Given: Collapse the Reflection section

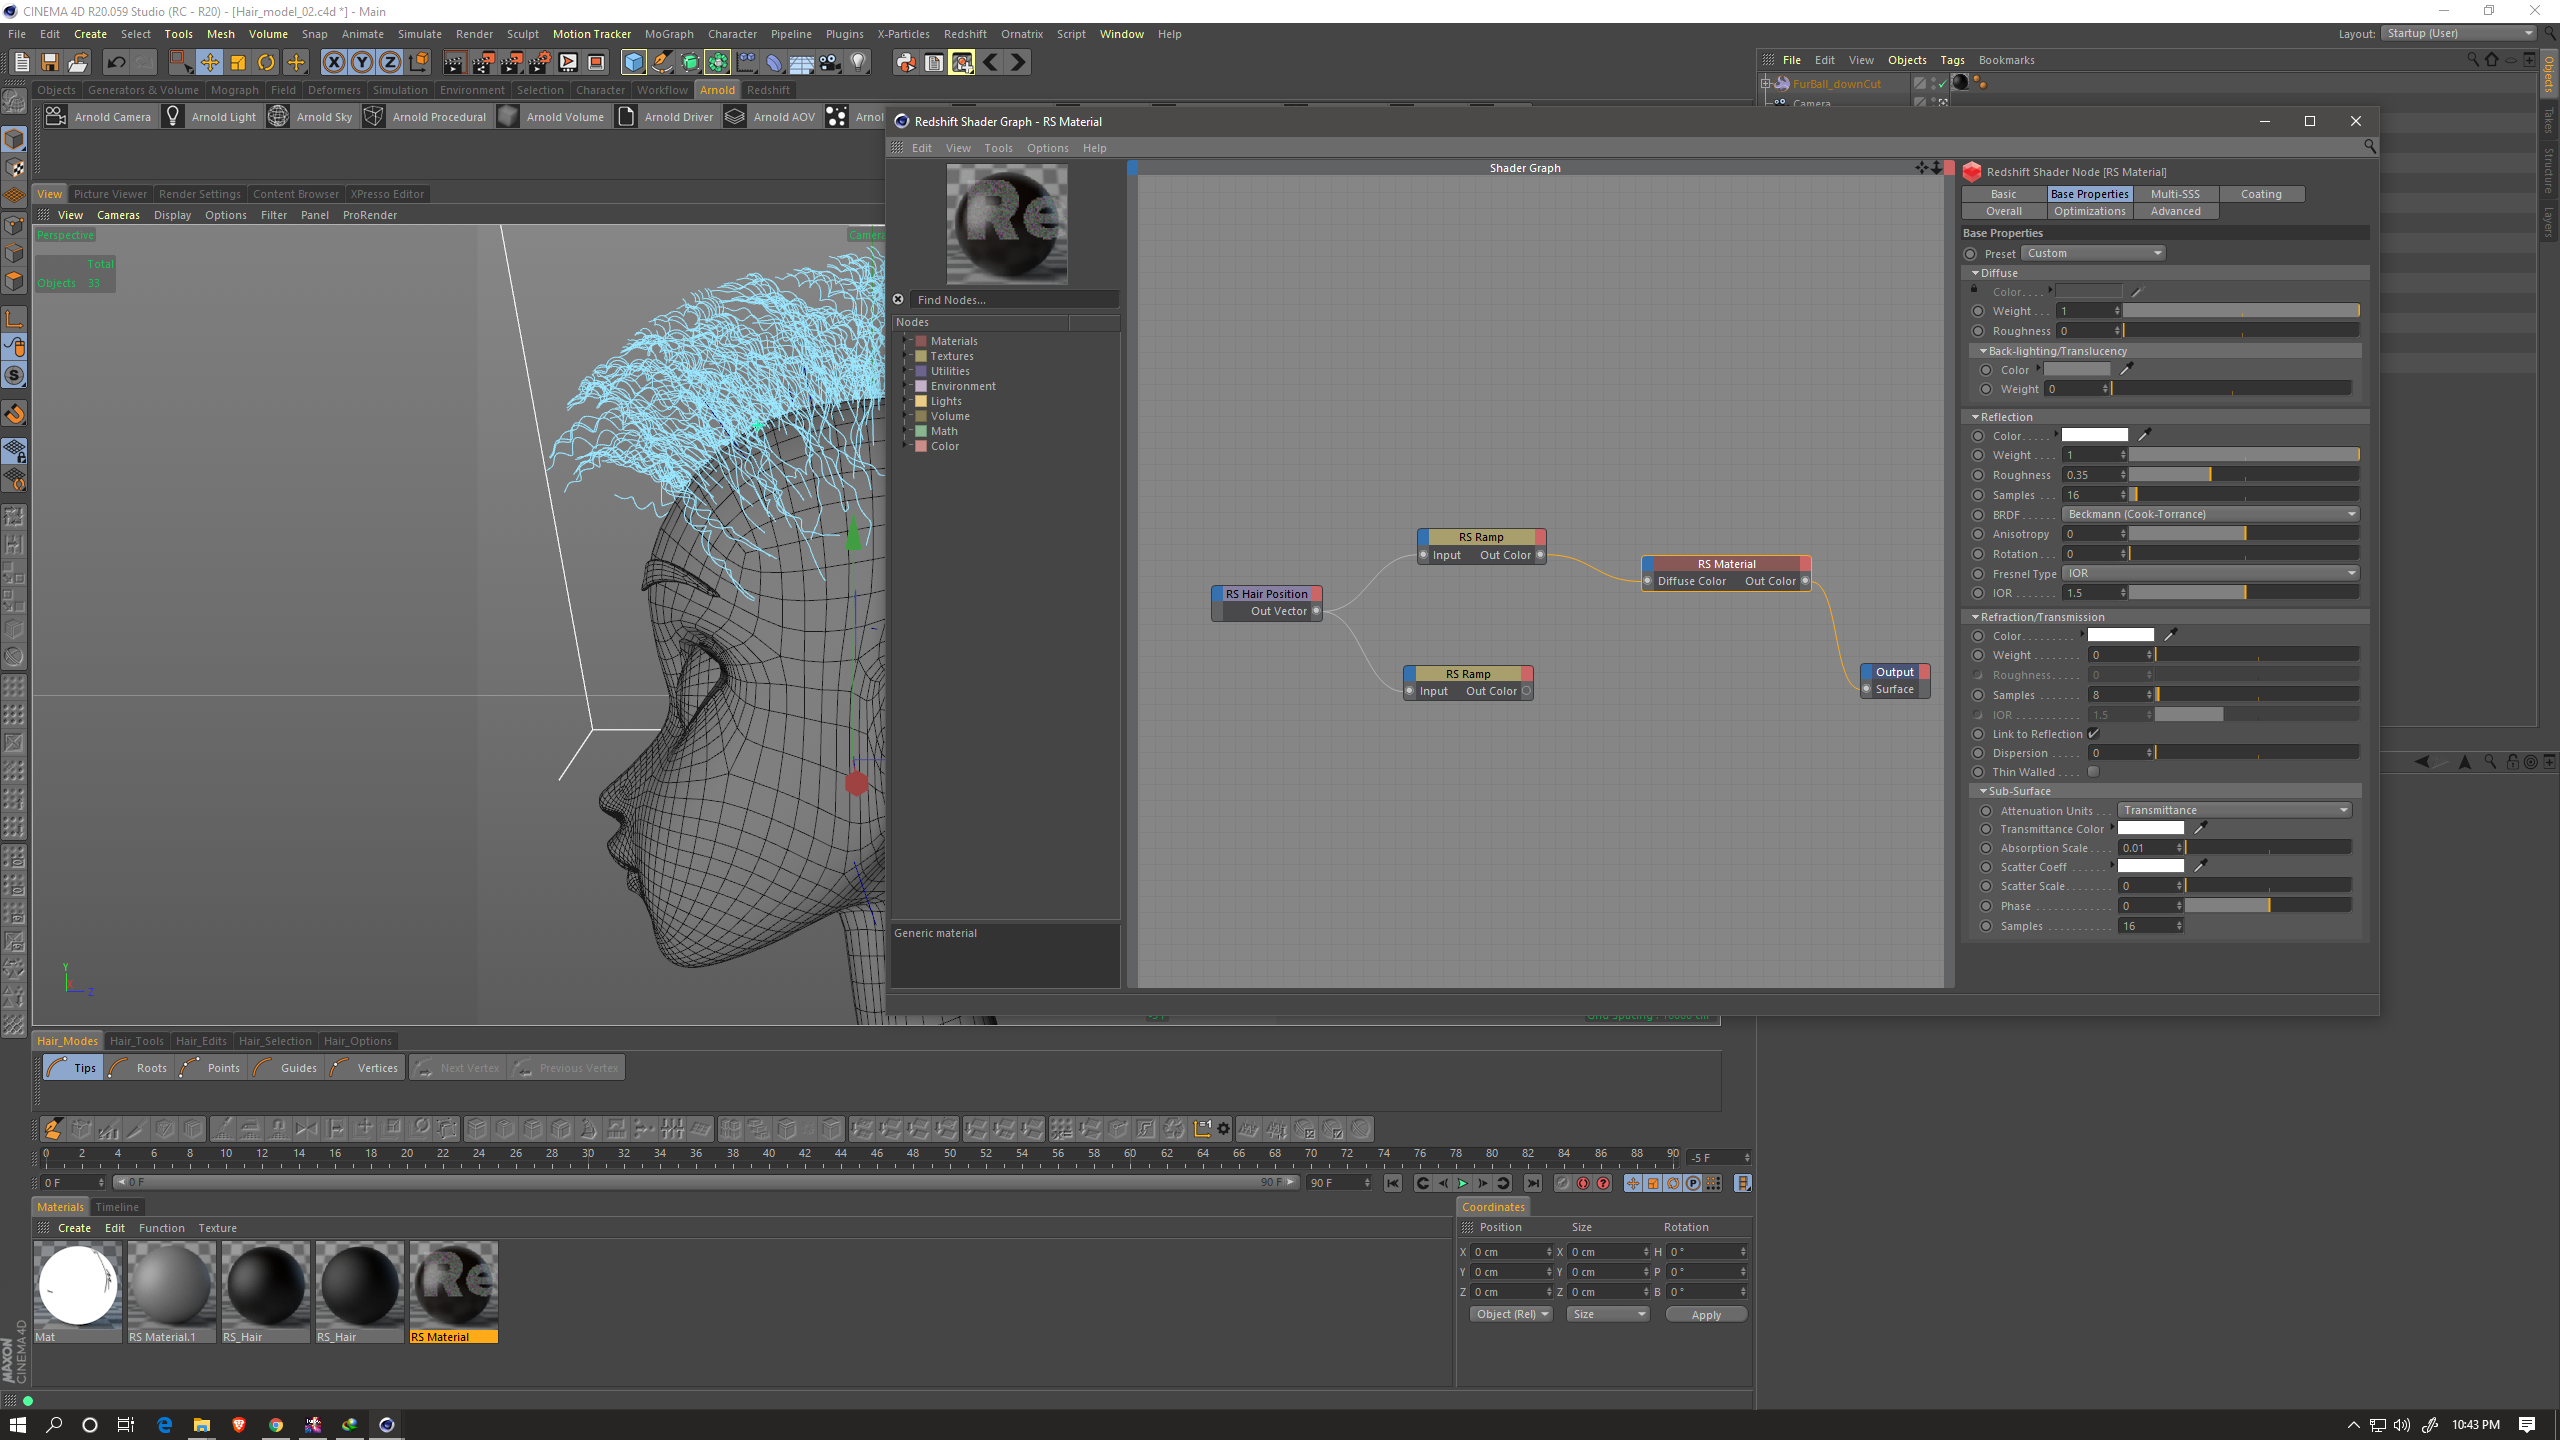Looking at the screenshot, I should (x=1976, y=417).
